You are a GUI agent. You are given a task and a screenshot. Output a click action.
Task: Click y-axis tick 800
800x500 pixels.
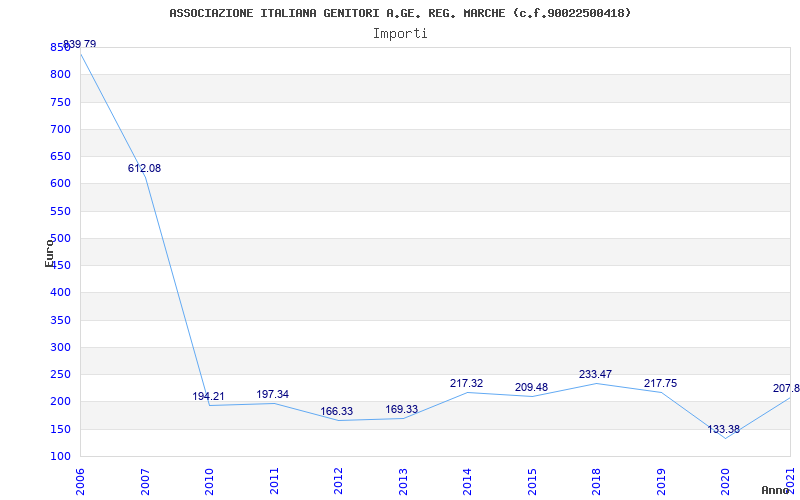(60, 74)
